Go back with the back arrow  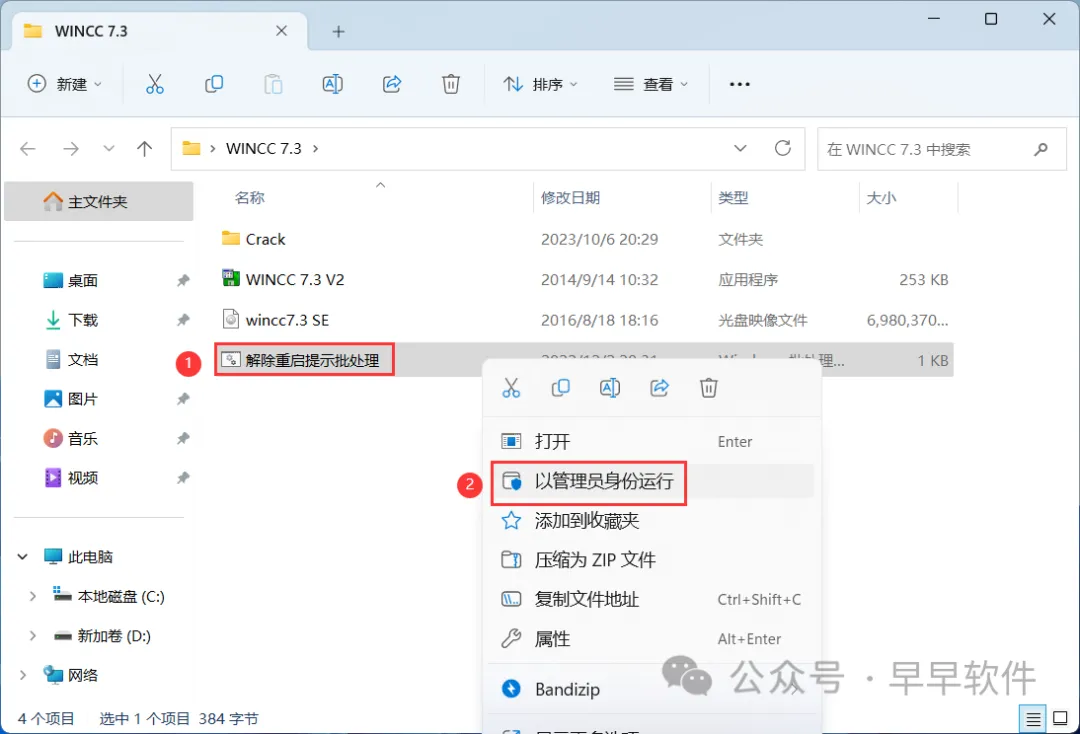point(28,149)
